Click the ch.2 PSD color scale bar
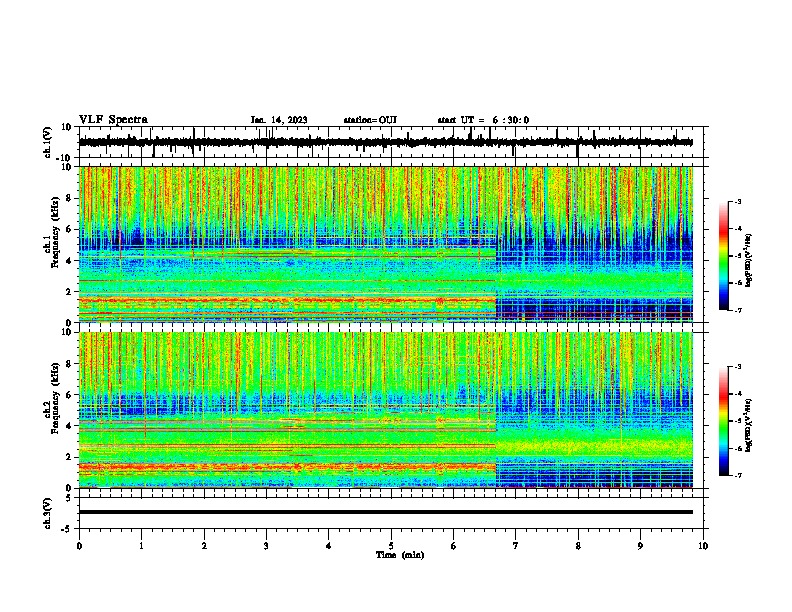 [724, 421]
